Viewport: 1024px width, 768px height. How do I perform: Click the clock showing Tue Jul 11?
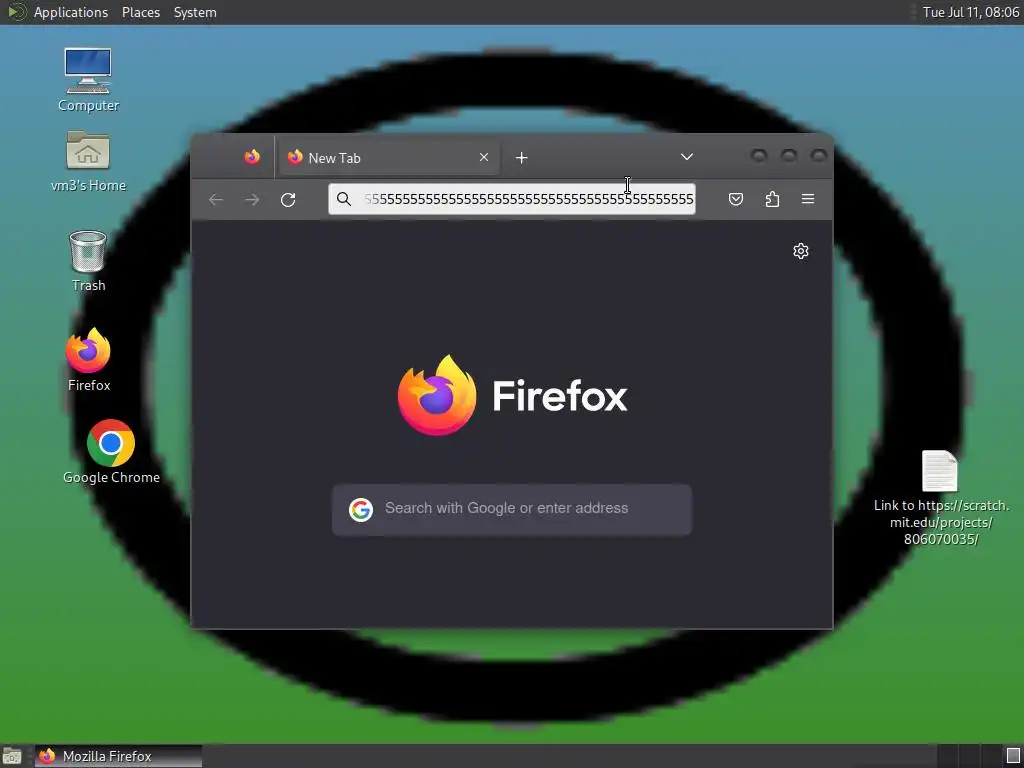coord(970,12)
